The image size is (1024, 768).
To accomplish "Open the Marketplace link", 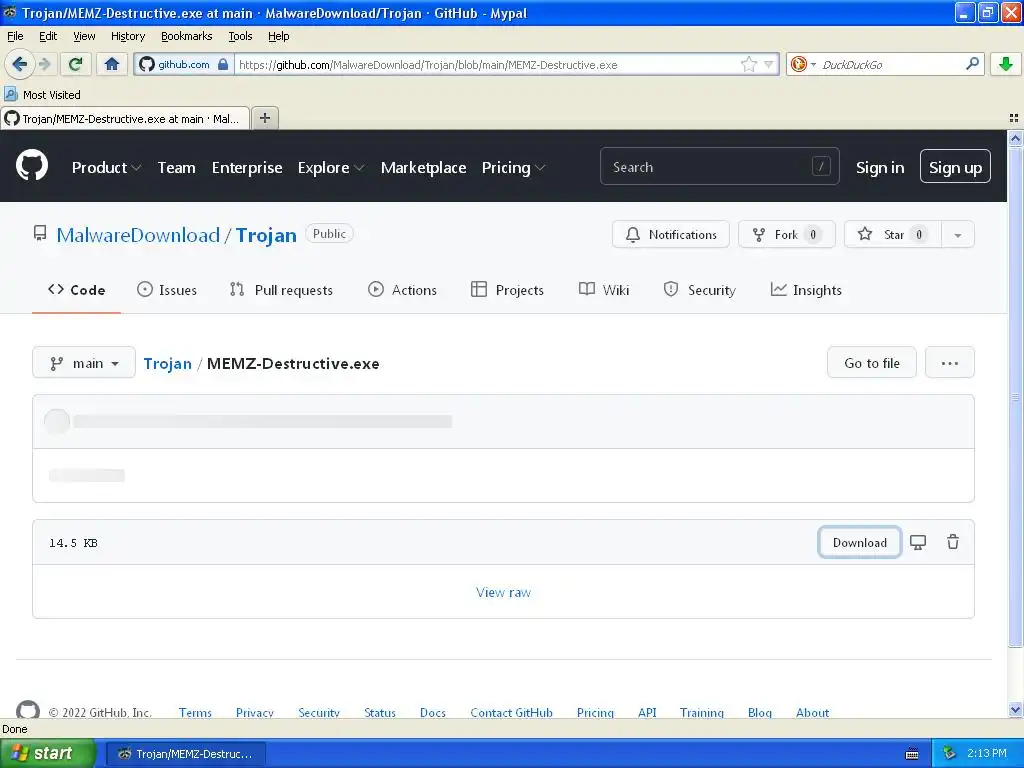I will [x=423, y=168].
